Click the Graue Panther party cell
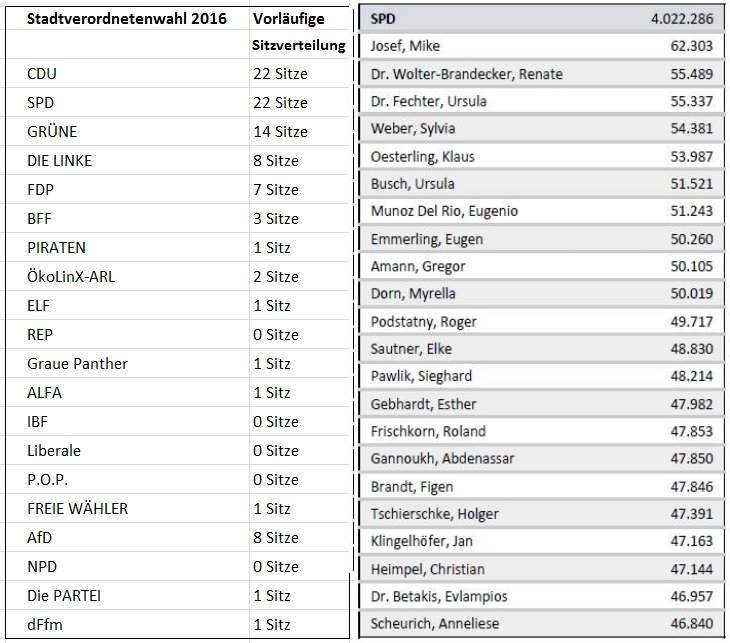This screenshot has height=643, width=730. tap(128, 364)
